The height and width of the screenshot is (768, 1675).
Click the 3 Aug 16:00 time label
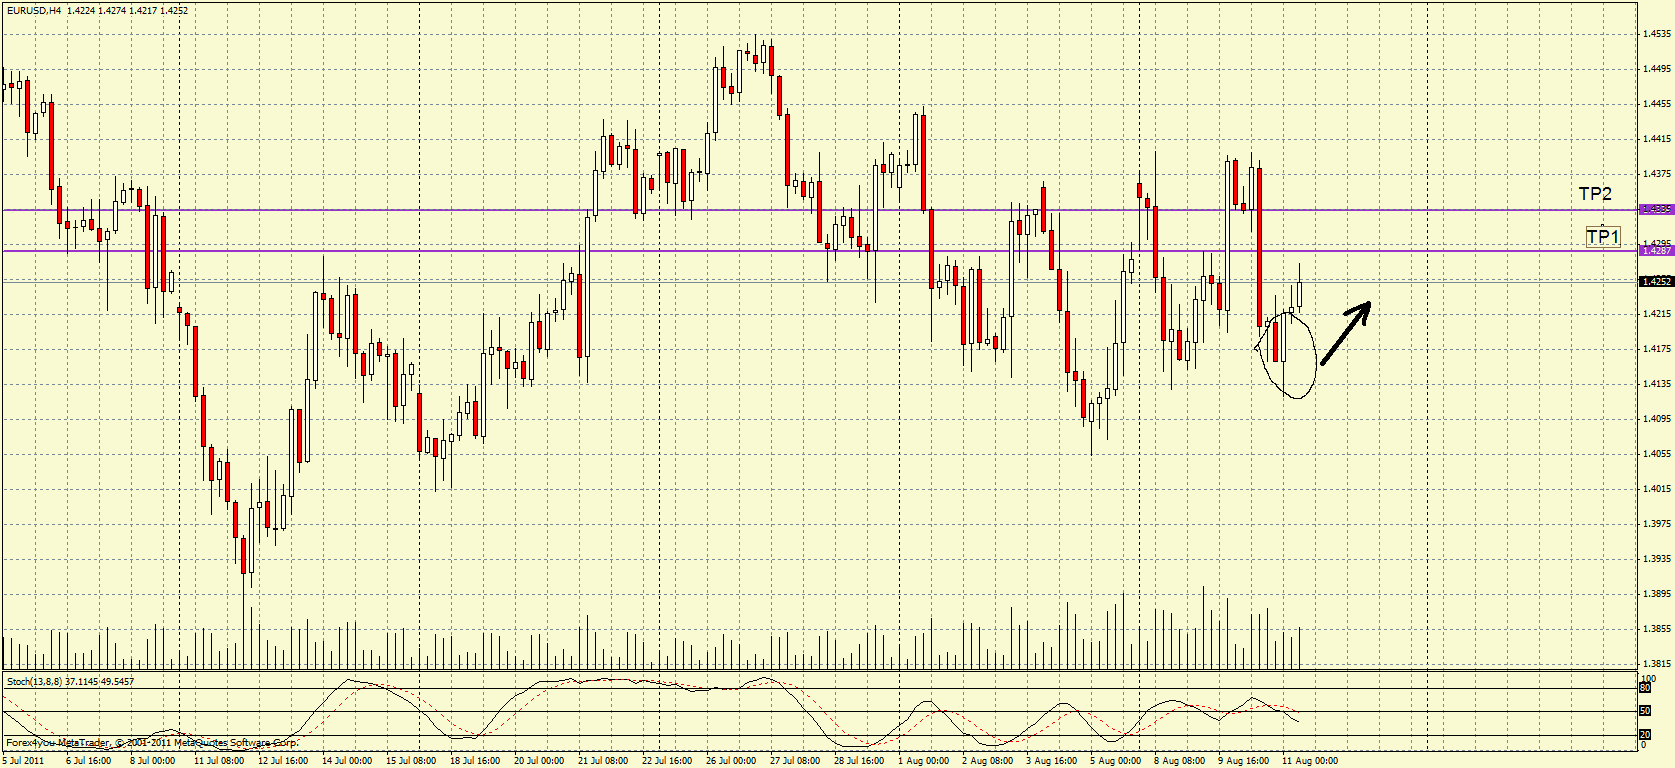1051,761
